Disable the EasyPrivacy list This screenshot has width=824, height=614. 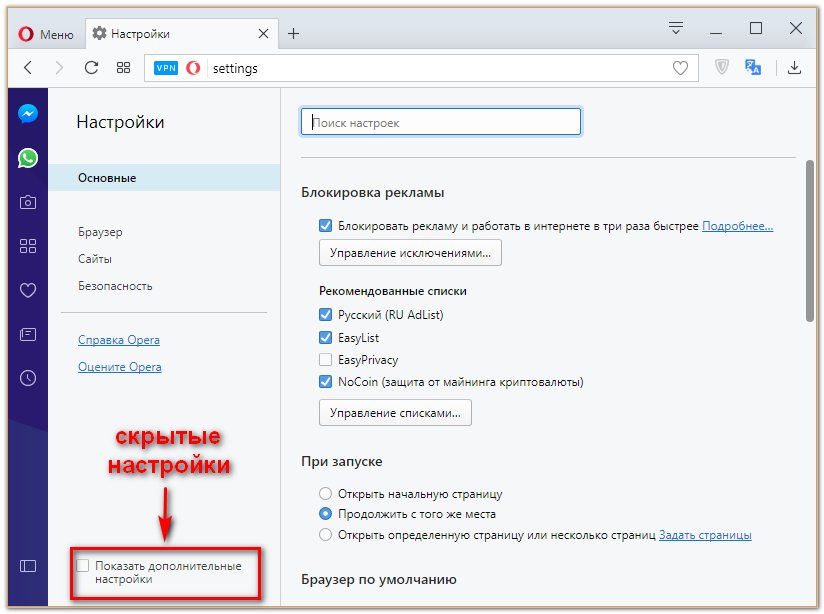(x=325, y=359)
